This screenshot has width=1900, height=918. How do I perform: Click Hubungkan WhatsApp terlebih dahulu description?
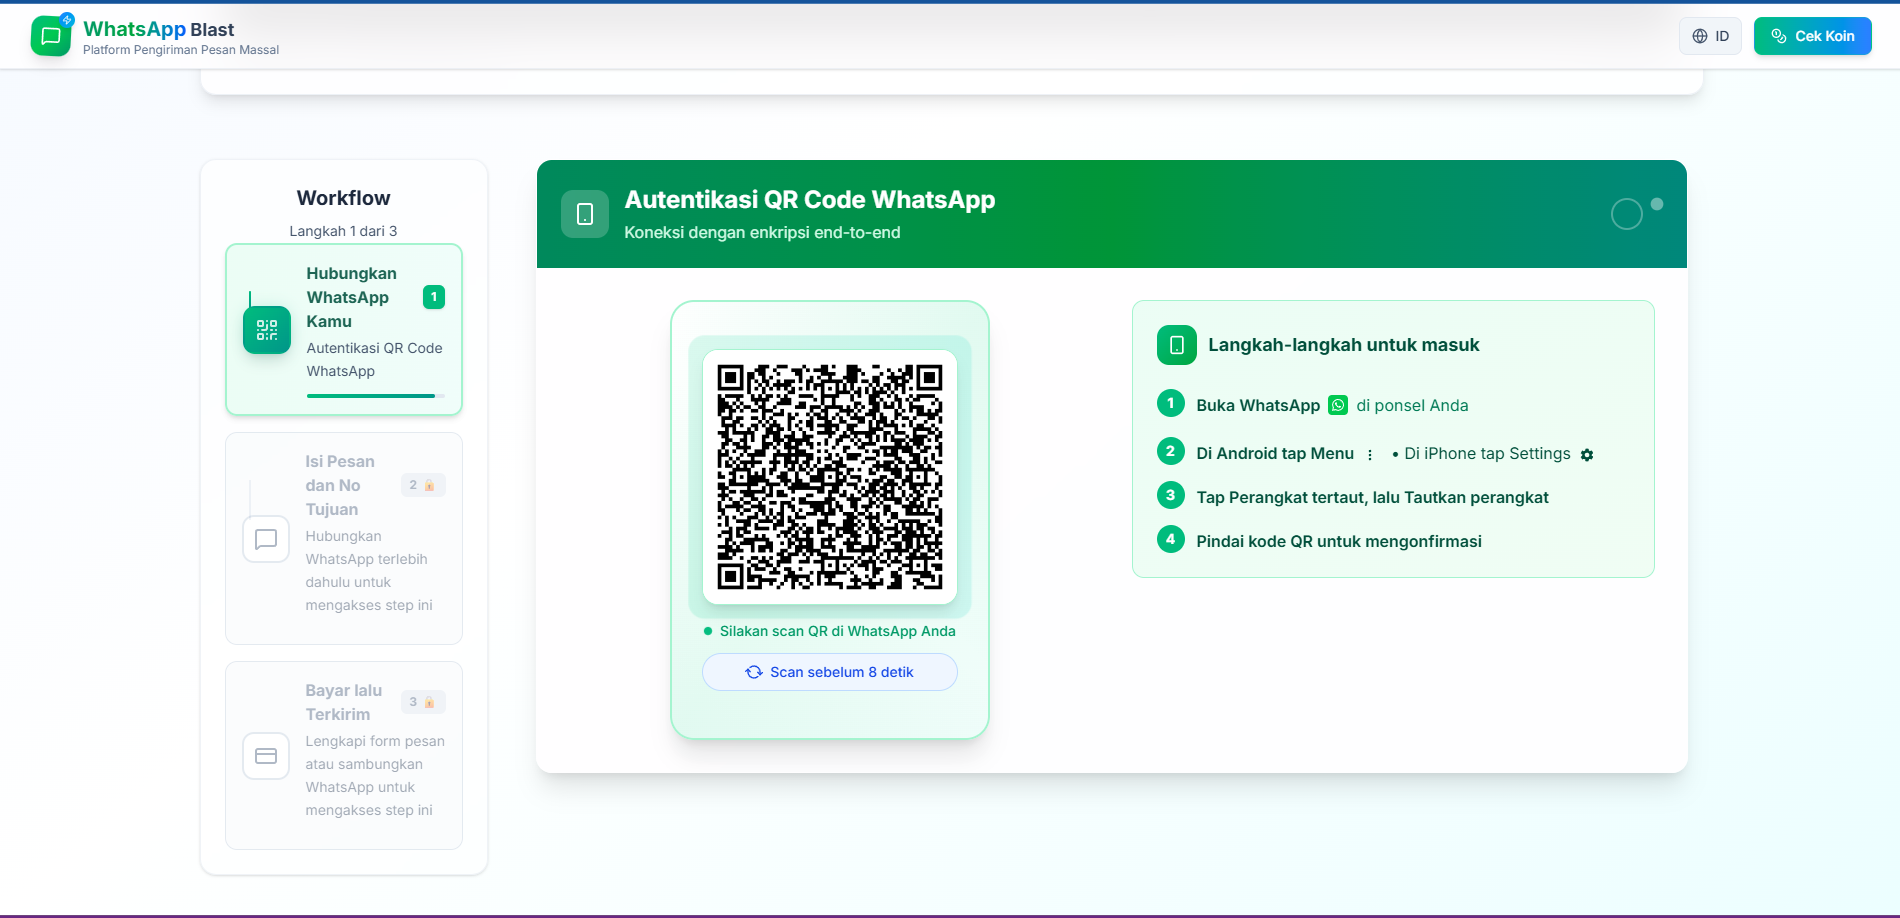(369, 571)
